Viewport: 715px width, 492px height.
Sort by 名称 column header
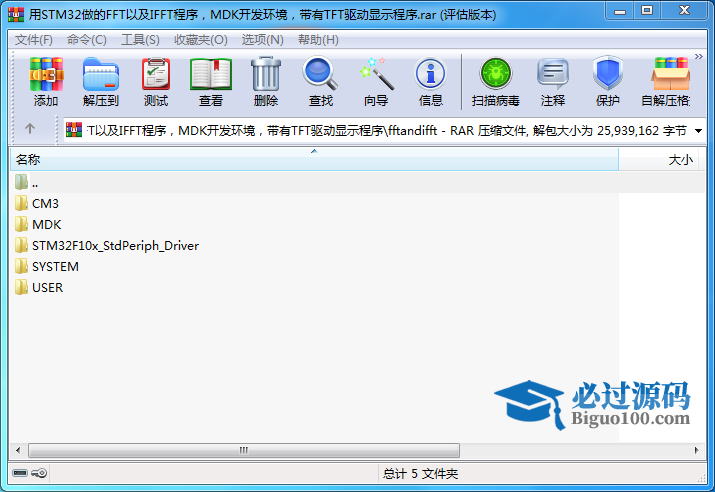(x=314, y=160)
